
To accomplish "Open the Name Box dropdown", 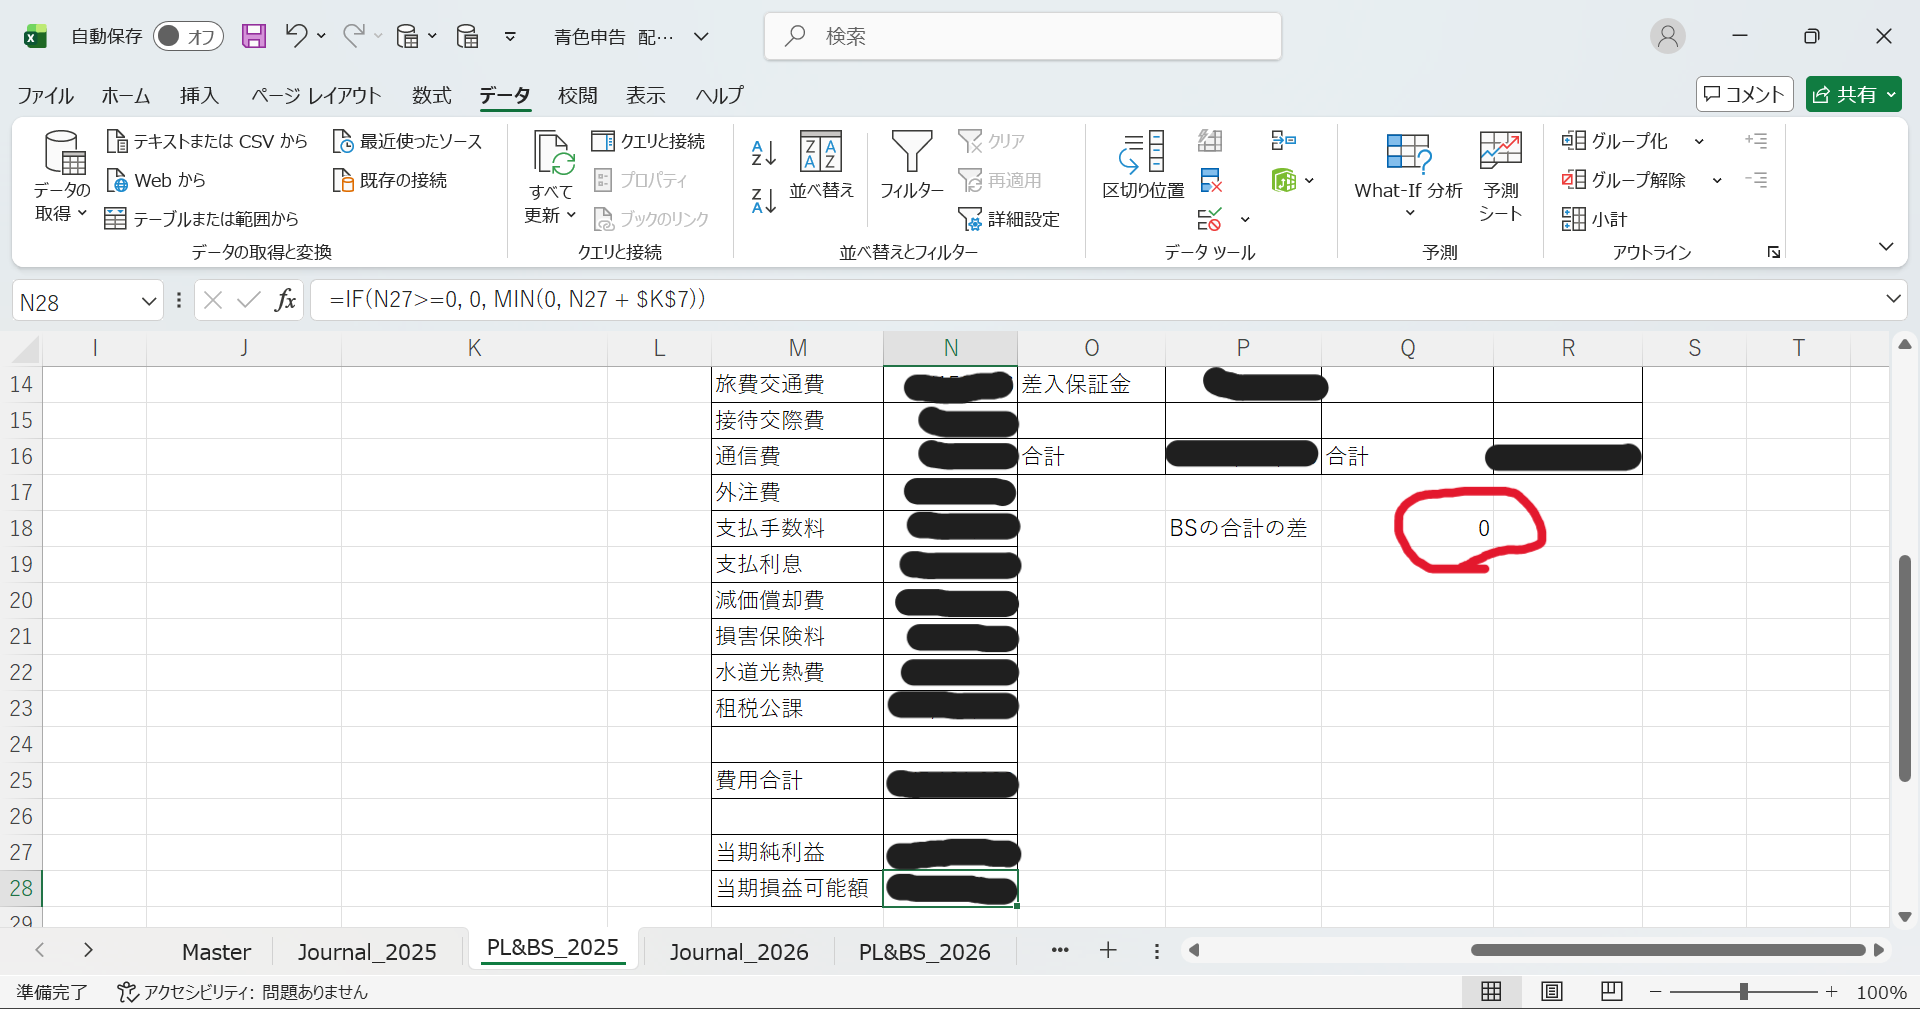I will [148, 301].
